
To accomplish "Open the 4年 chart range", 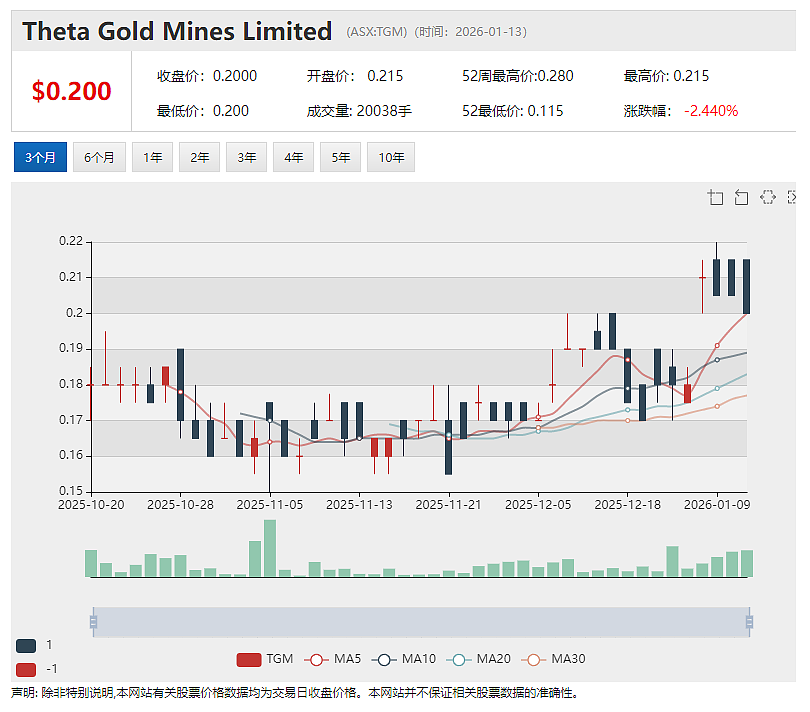I will 293,157.
